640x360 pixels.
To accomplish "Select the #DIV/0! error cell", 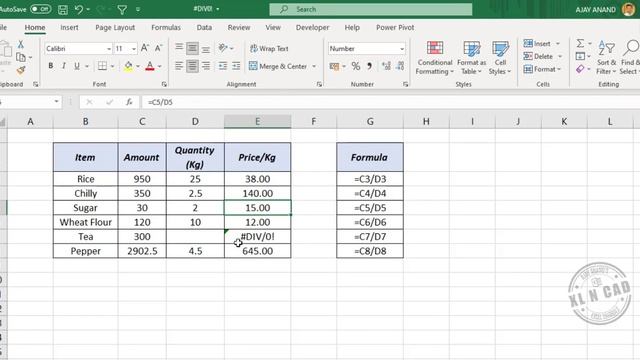I will pyautogui.click(x=258, y=237).
